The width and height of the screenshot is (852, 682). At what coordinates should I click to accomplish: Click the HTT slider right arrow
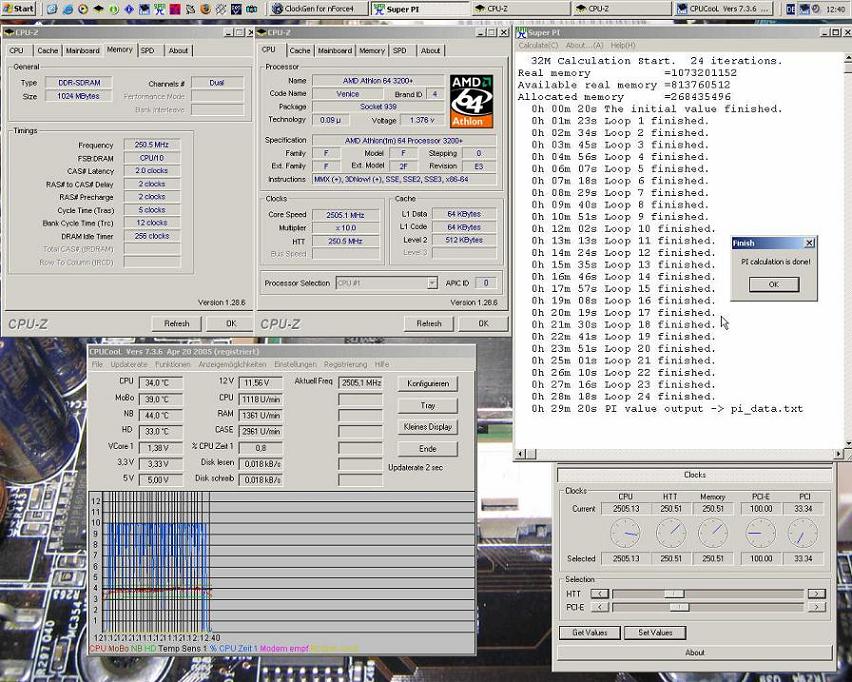coord(816,593)
